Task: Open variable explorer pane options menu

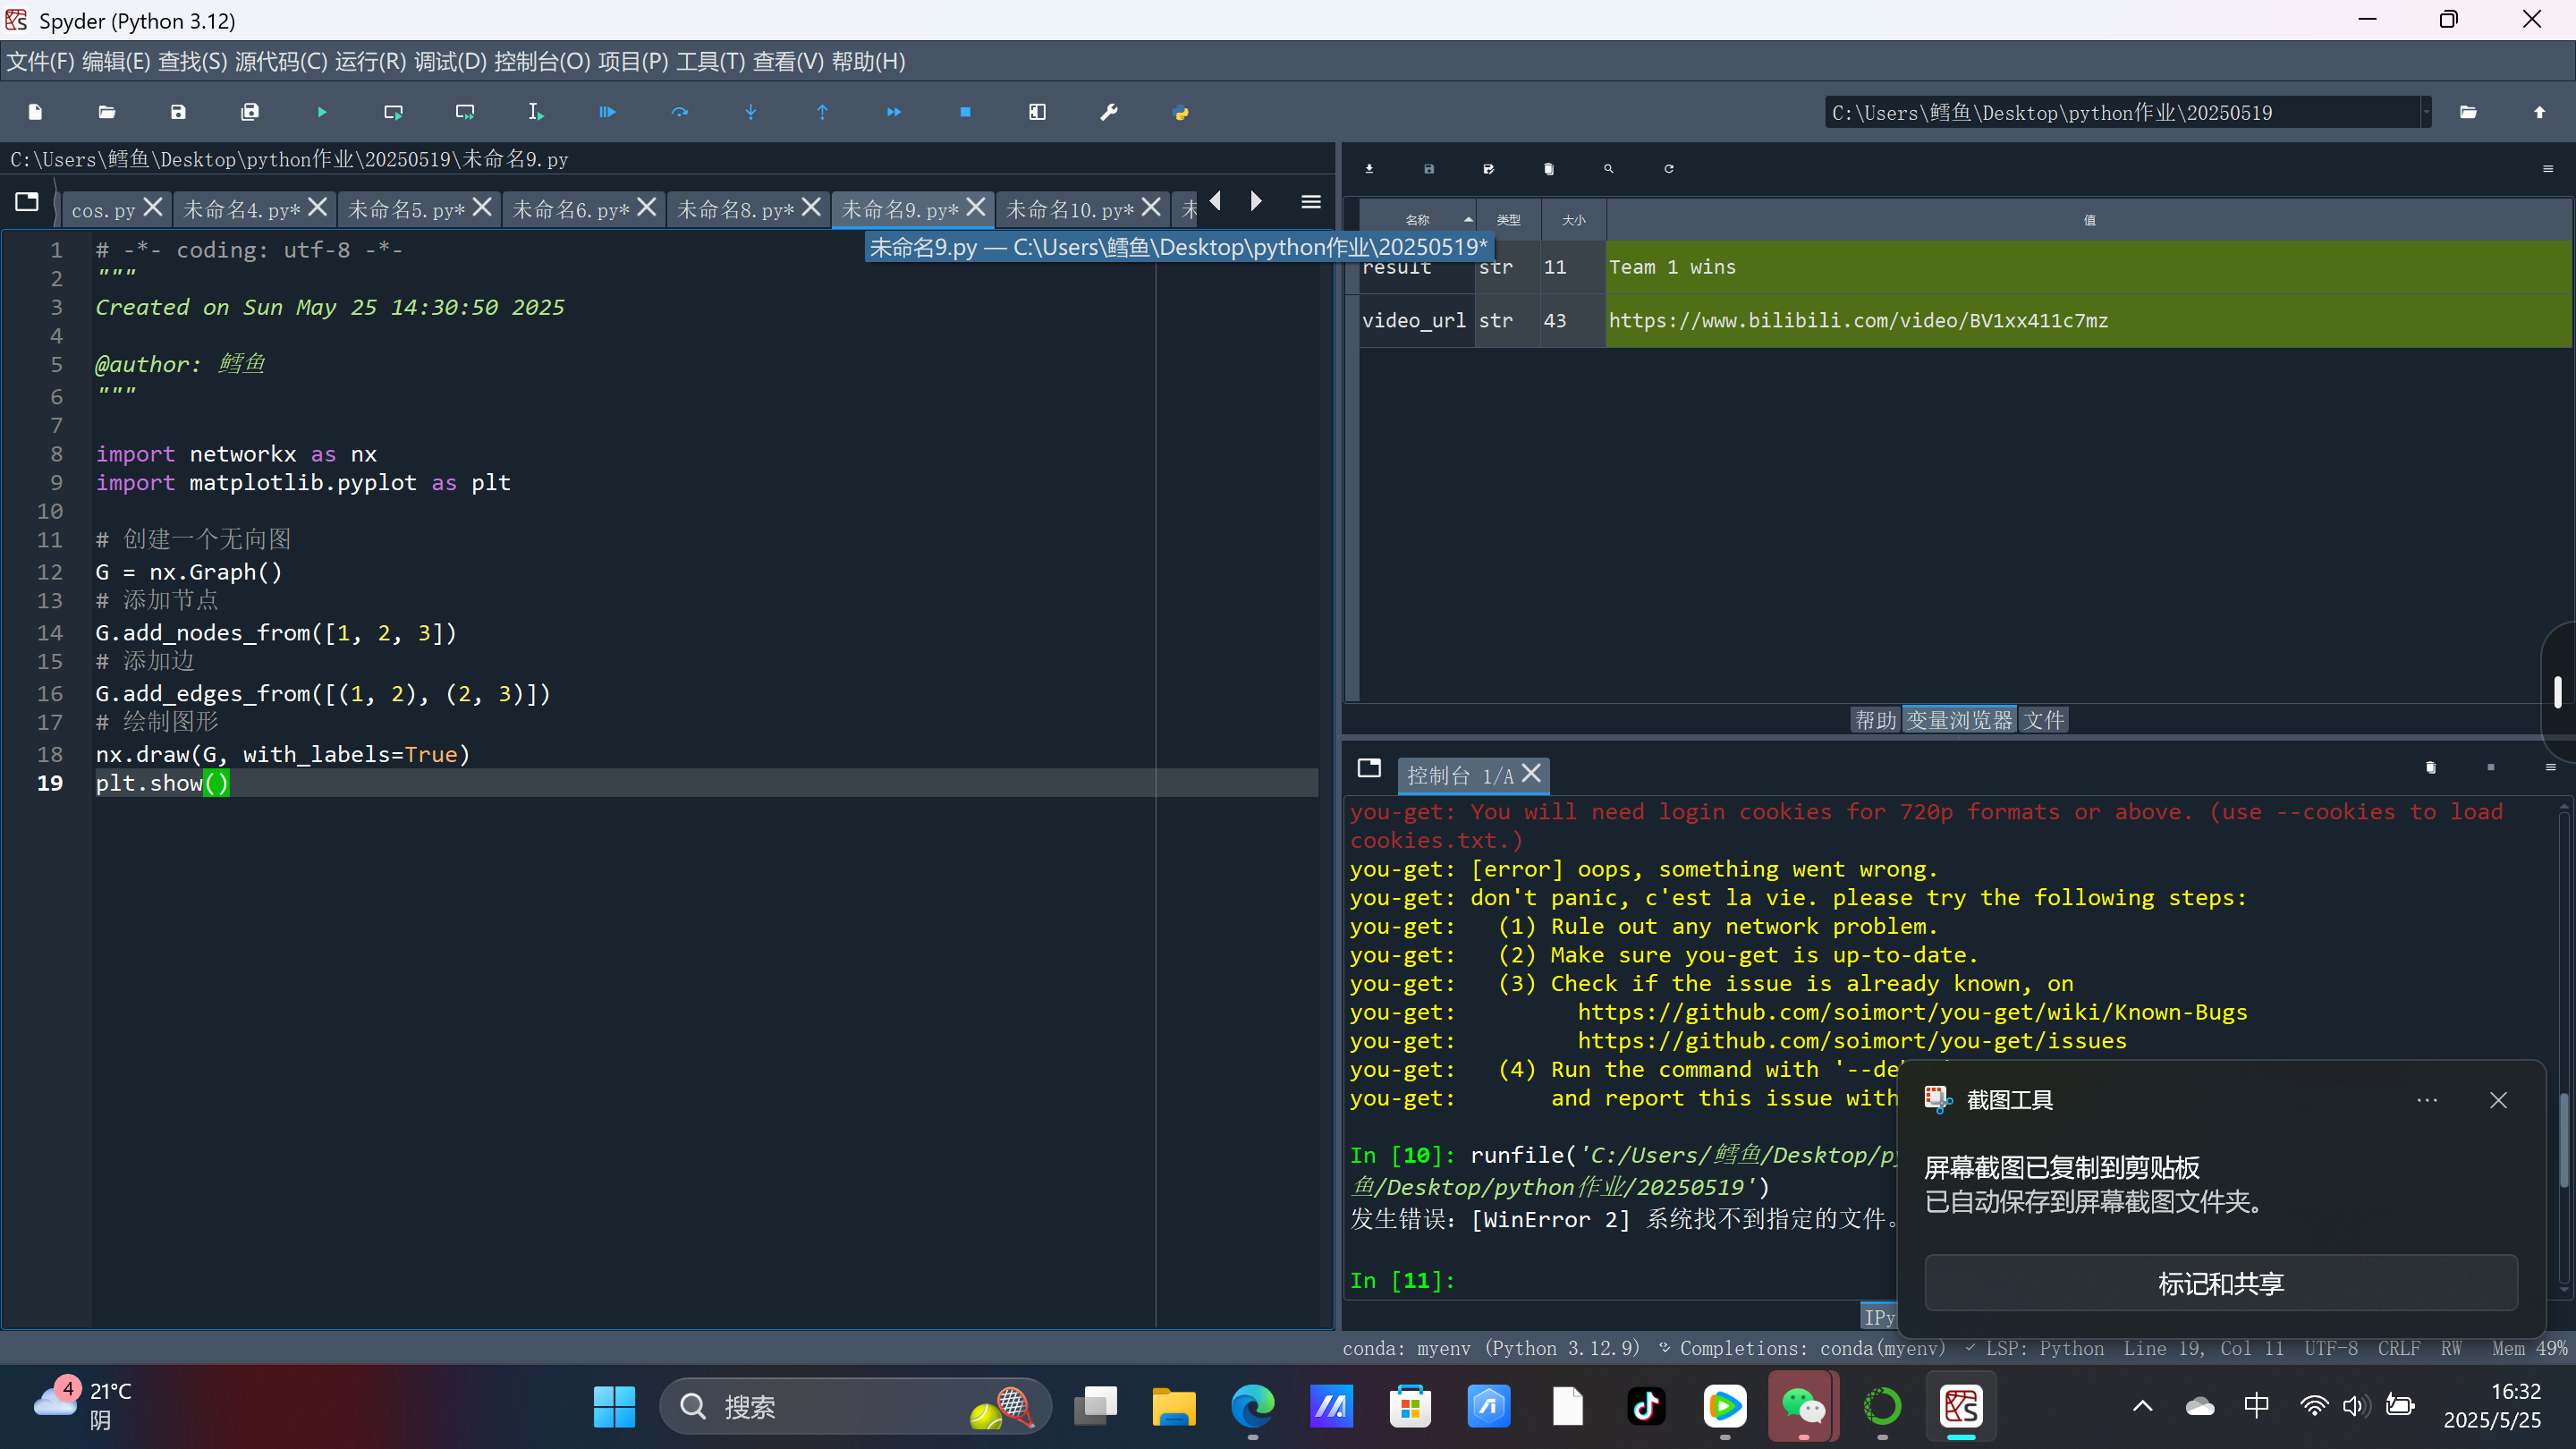Action: (x=2548, y=169)
